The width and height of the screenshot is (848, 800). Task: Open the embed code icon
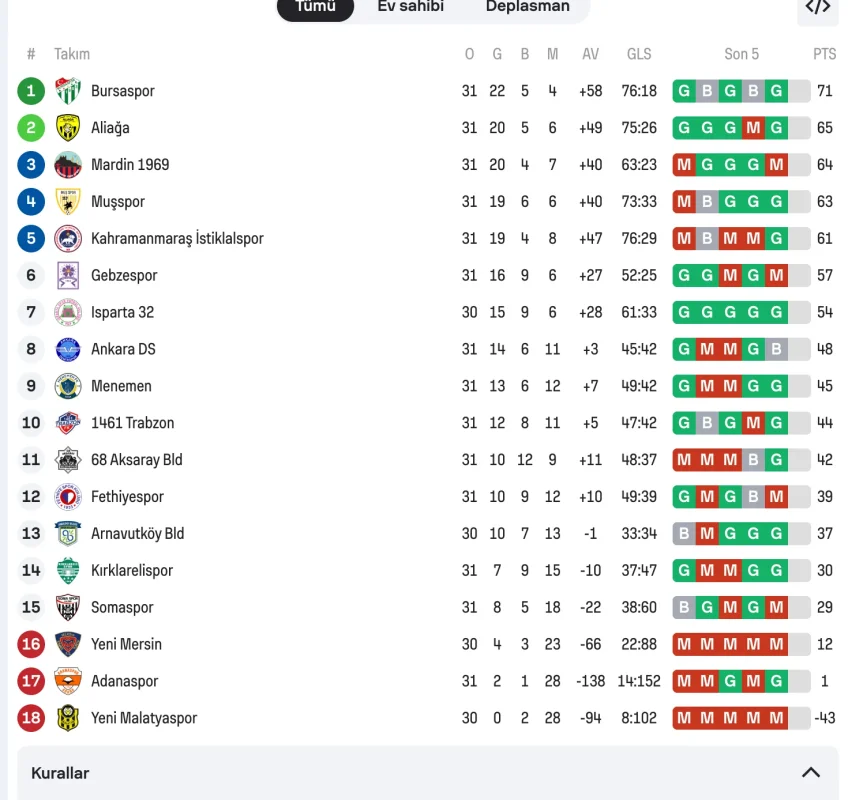[x=817, y=7]
